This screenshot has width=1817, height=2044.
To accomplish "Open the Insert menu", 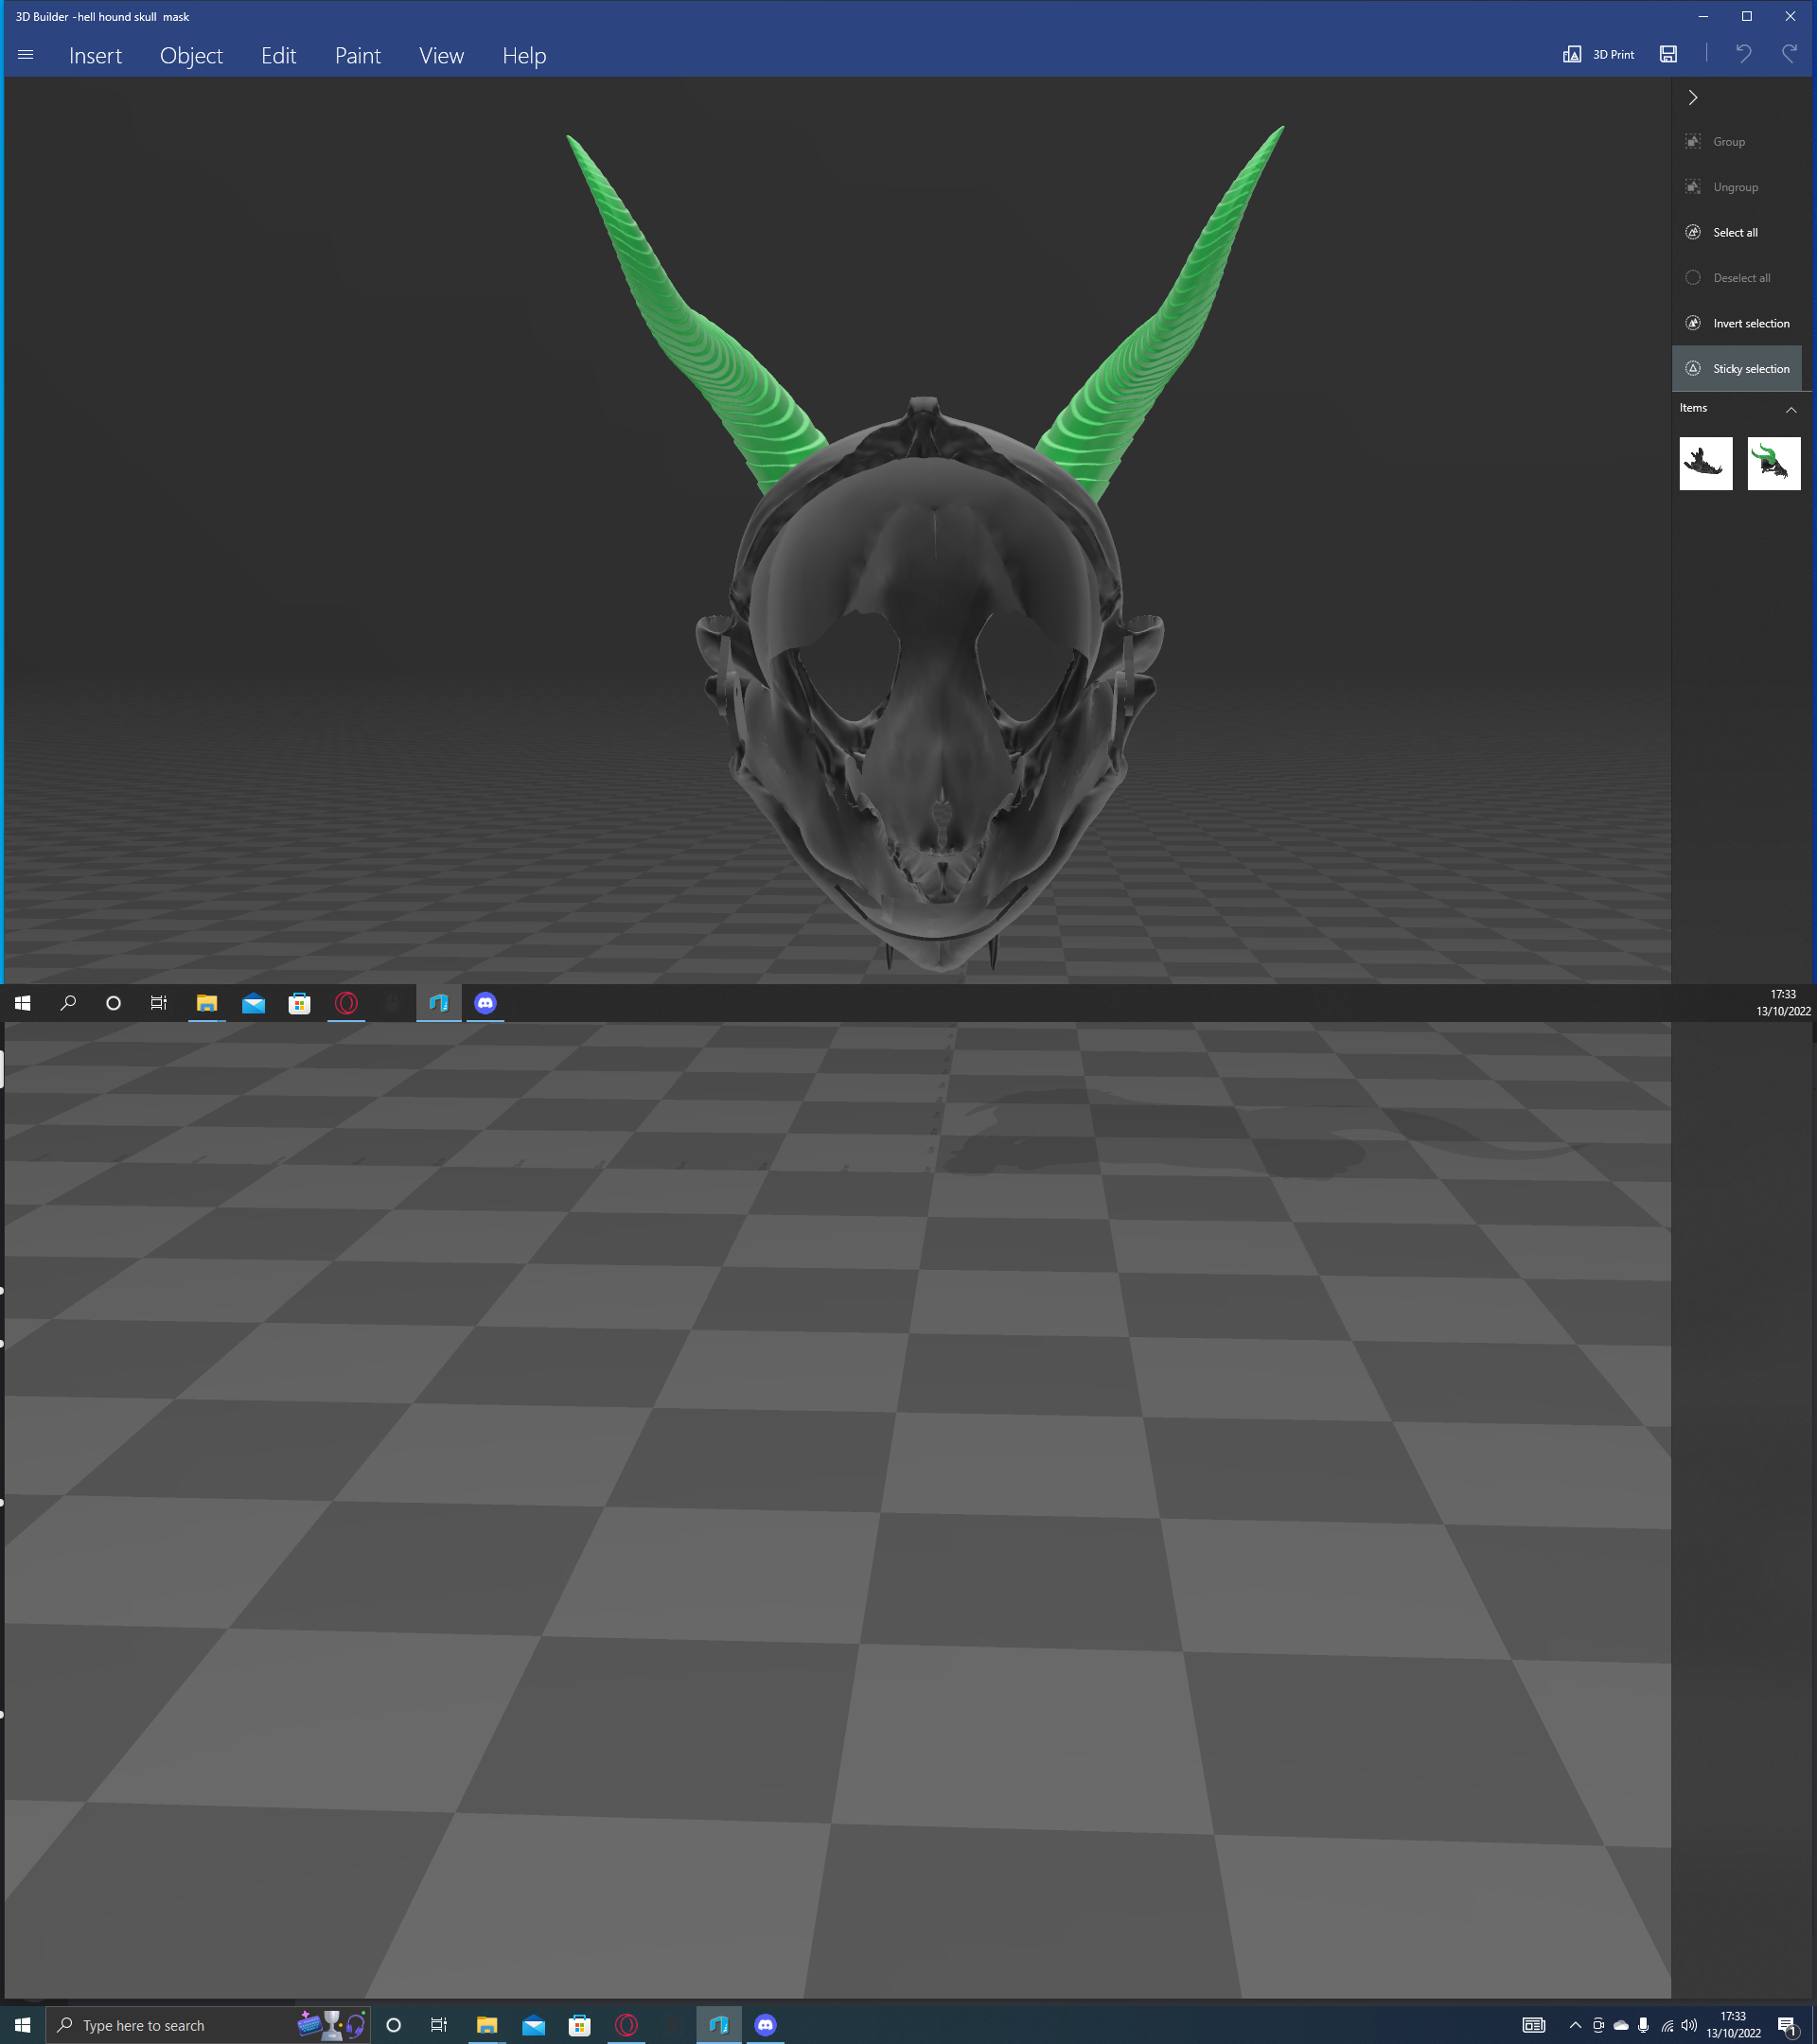I will click(95, 56).
